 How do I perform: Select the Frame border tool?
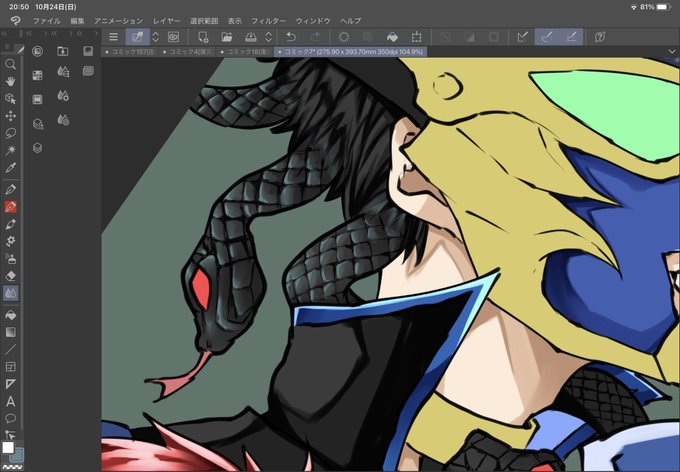(10, 367)
